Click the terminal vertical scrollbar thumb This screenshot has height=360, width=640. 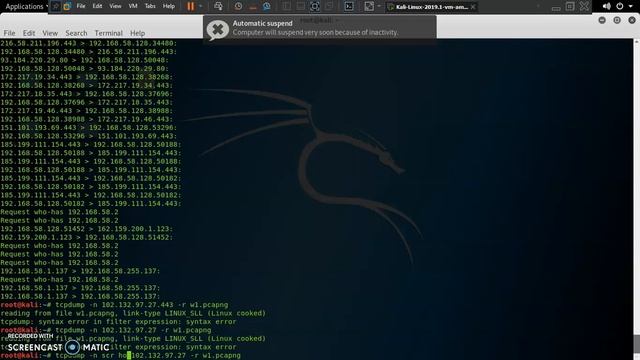[x=636, y=343]
